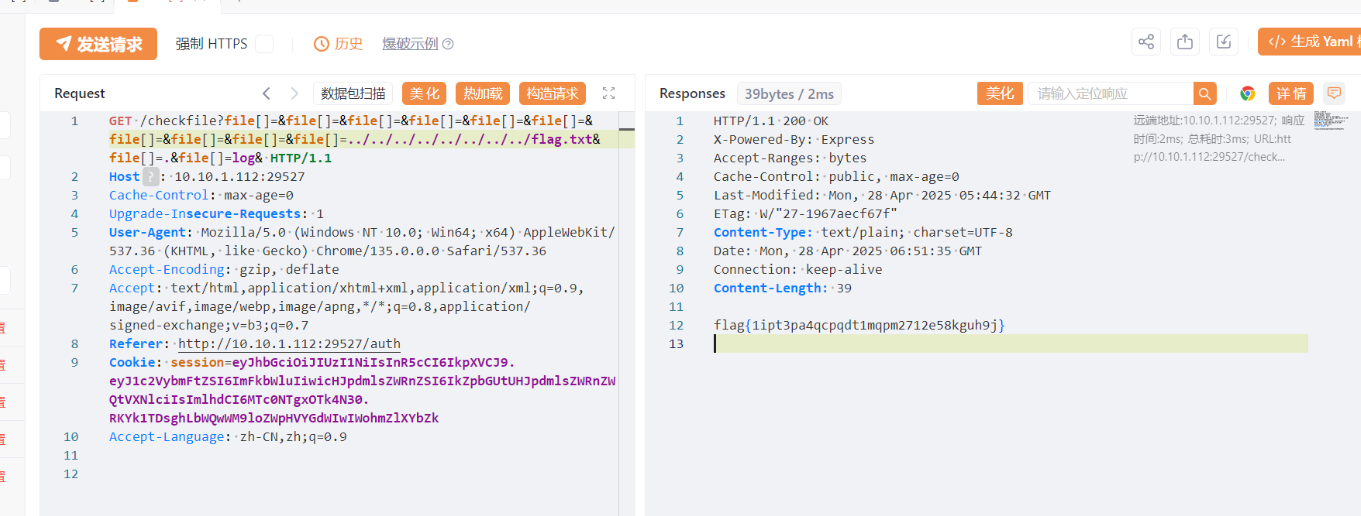Go to the previous request with the left chevron
1361x516 pixels.
(266, 93)
